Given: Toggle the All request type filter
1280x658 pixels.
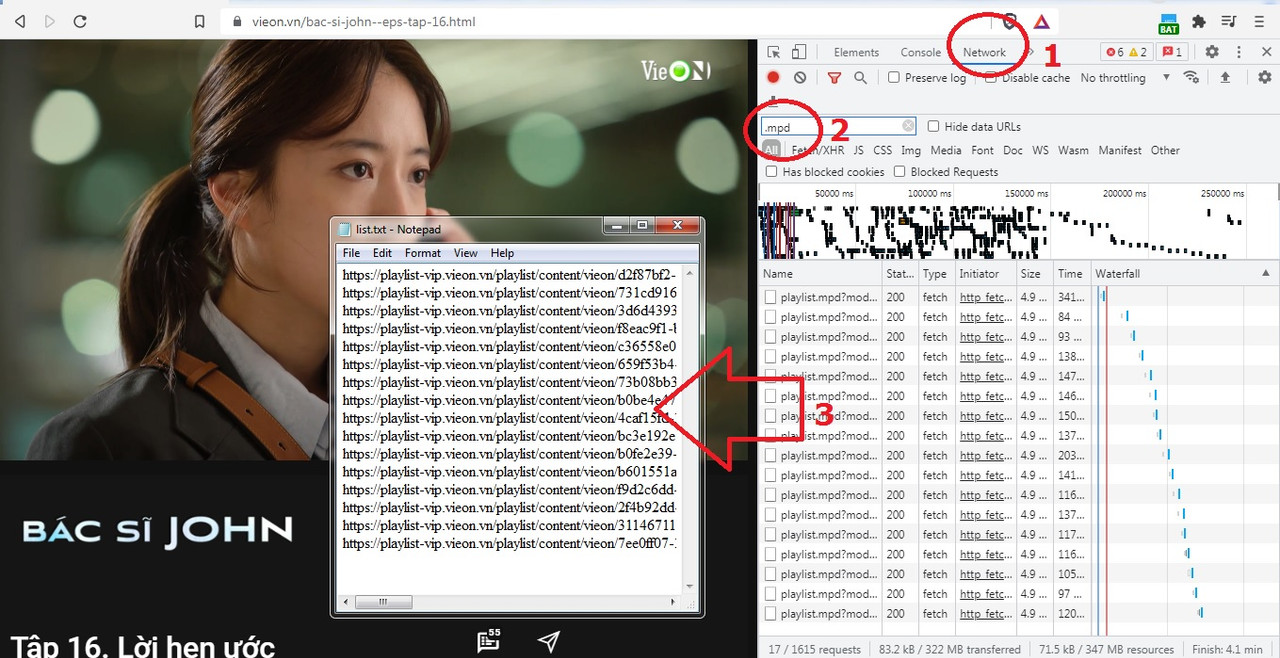Looking at the screenshot, I should (x=771, y=150).
